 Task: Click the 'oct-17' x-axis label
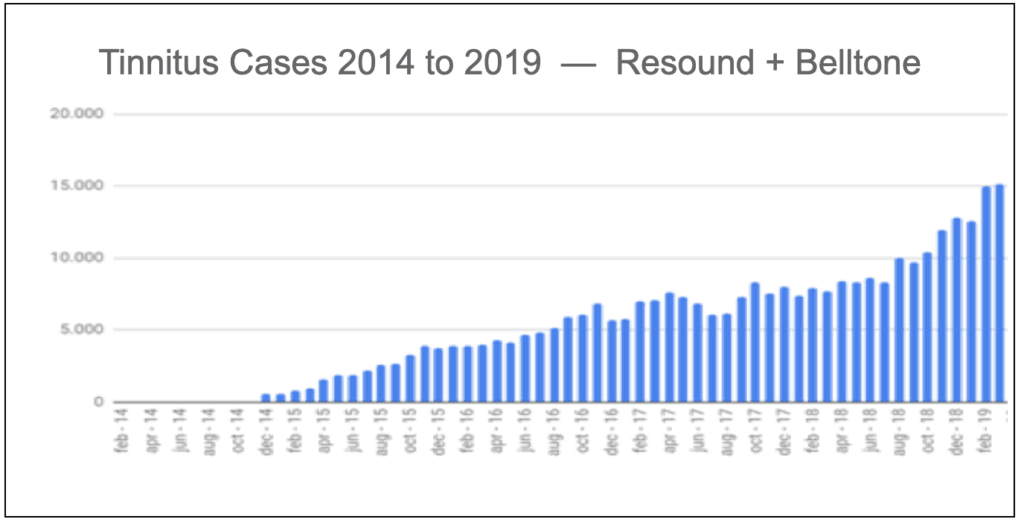point(757,431)
